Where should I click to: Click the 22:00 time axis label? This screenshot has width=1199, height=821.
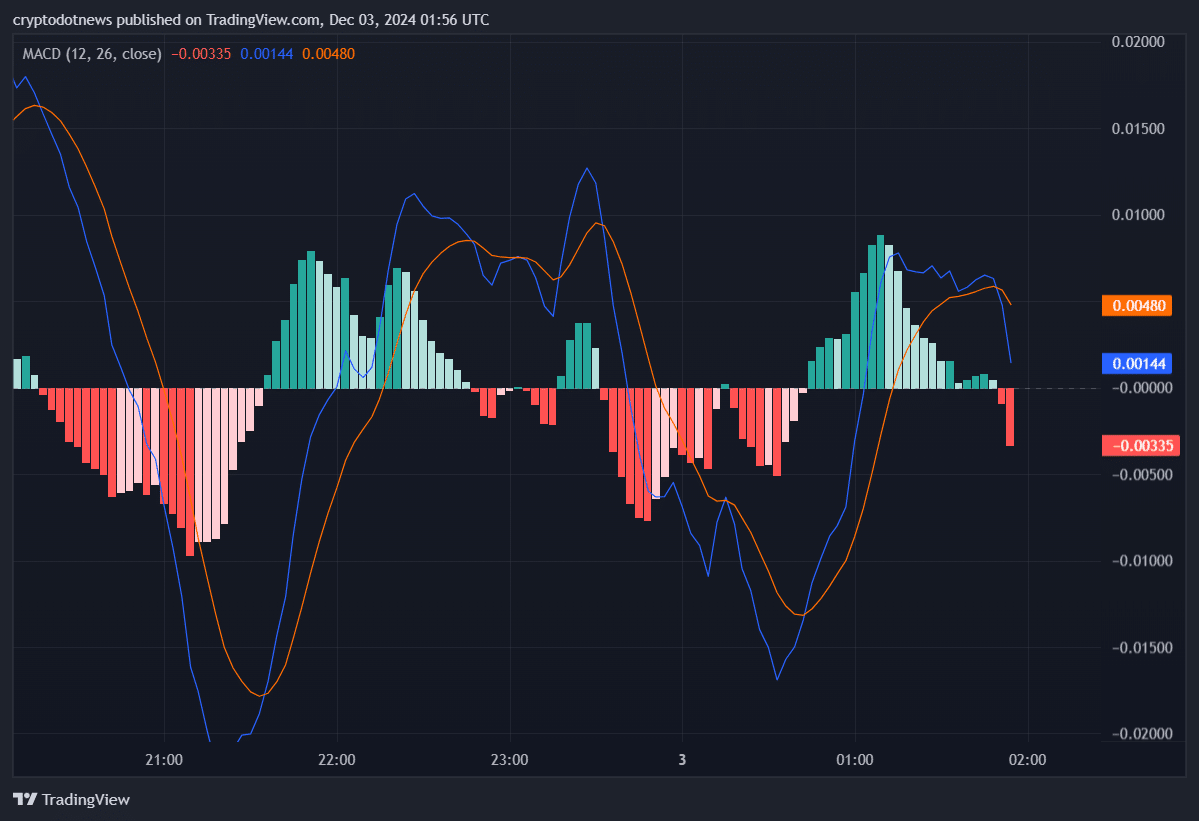(336, 760)
